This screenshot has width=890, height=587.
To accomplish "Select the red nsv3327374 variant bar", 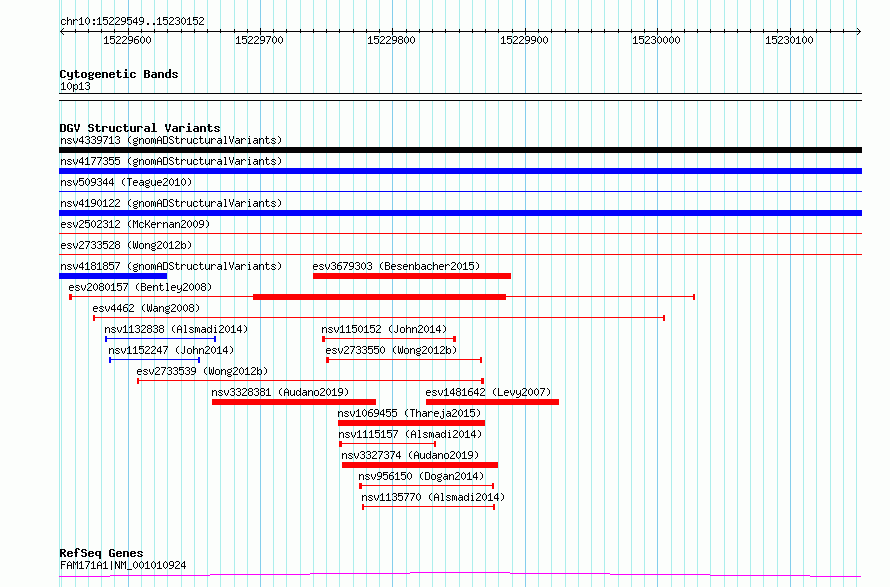I will [420, 465].
